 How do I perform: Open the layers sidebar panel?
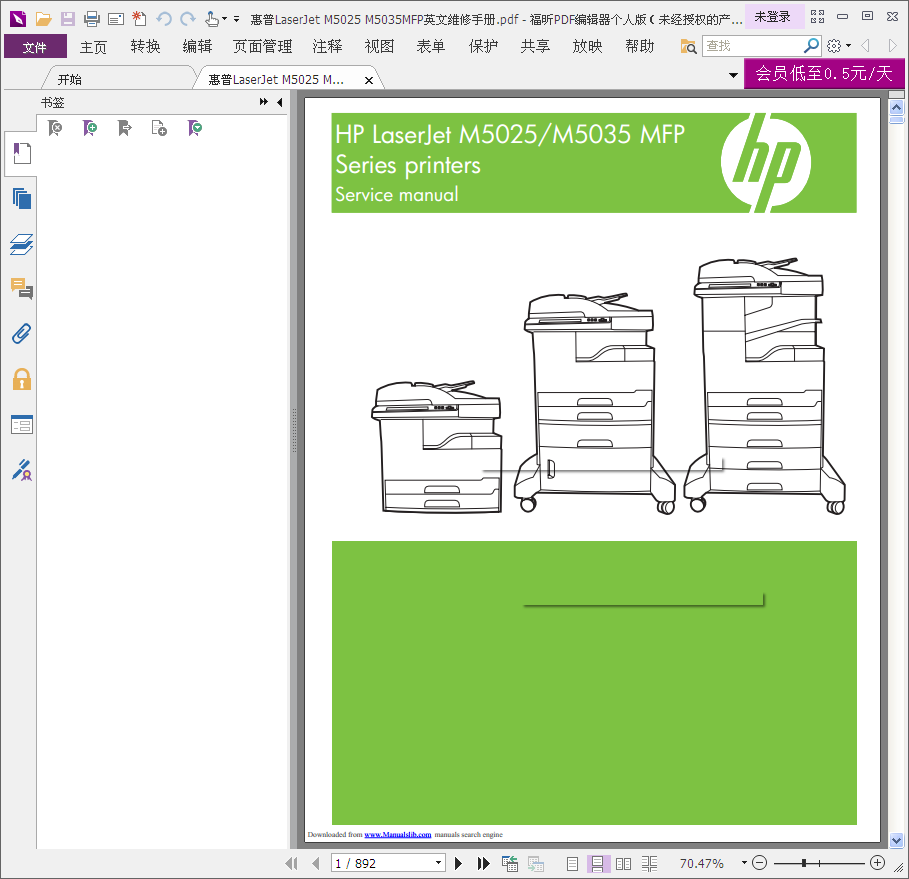tap(21, 244)
